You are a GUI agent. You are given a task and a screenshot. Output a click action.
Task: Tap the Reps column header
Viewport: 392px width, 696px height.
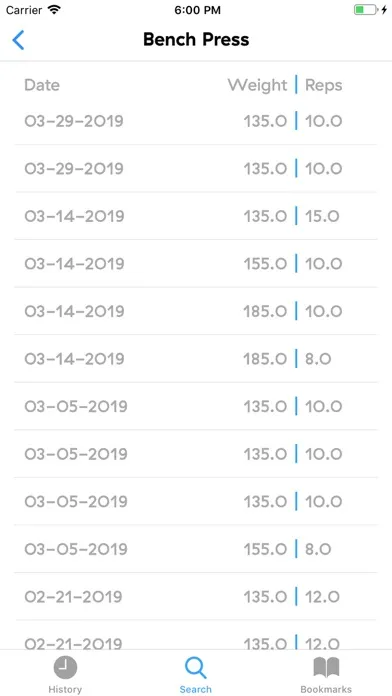pos(324,85)
